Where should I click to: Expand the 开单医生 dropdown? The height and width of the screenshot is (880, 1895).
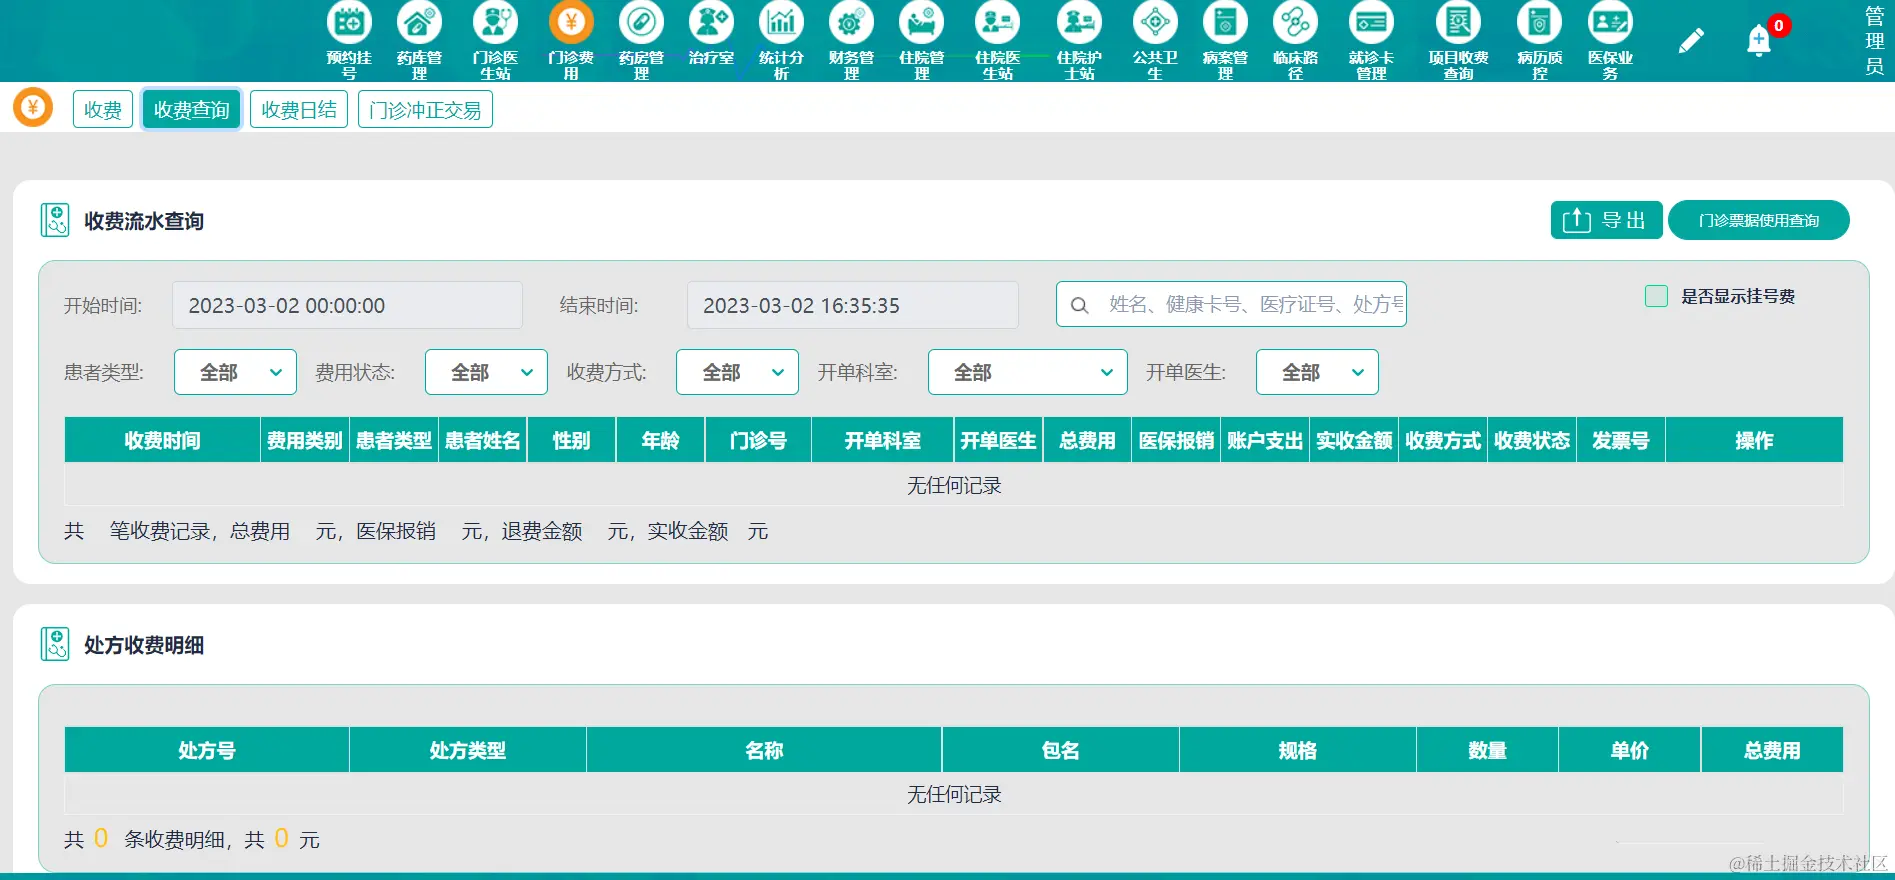tap(1317, 372)
